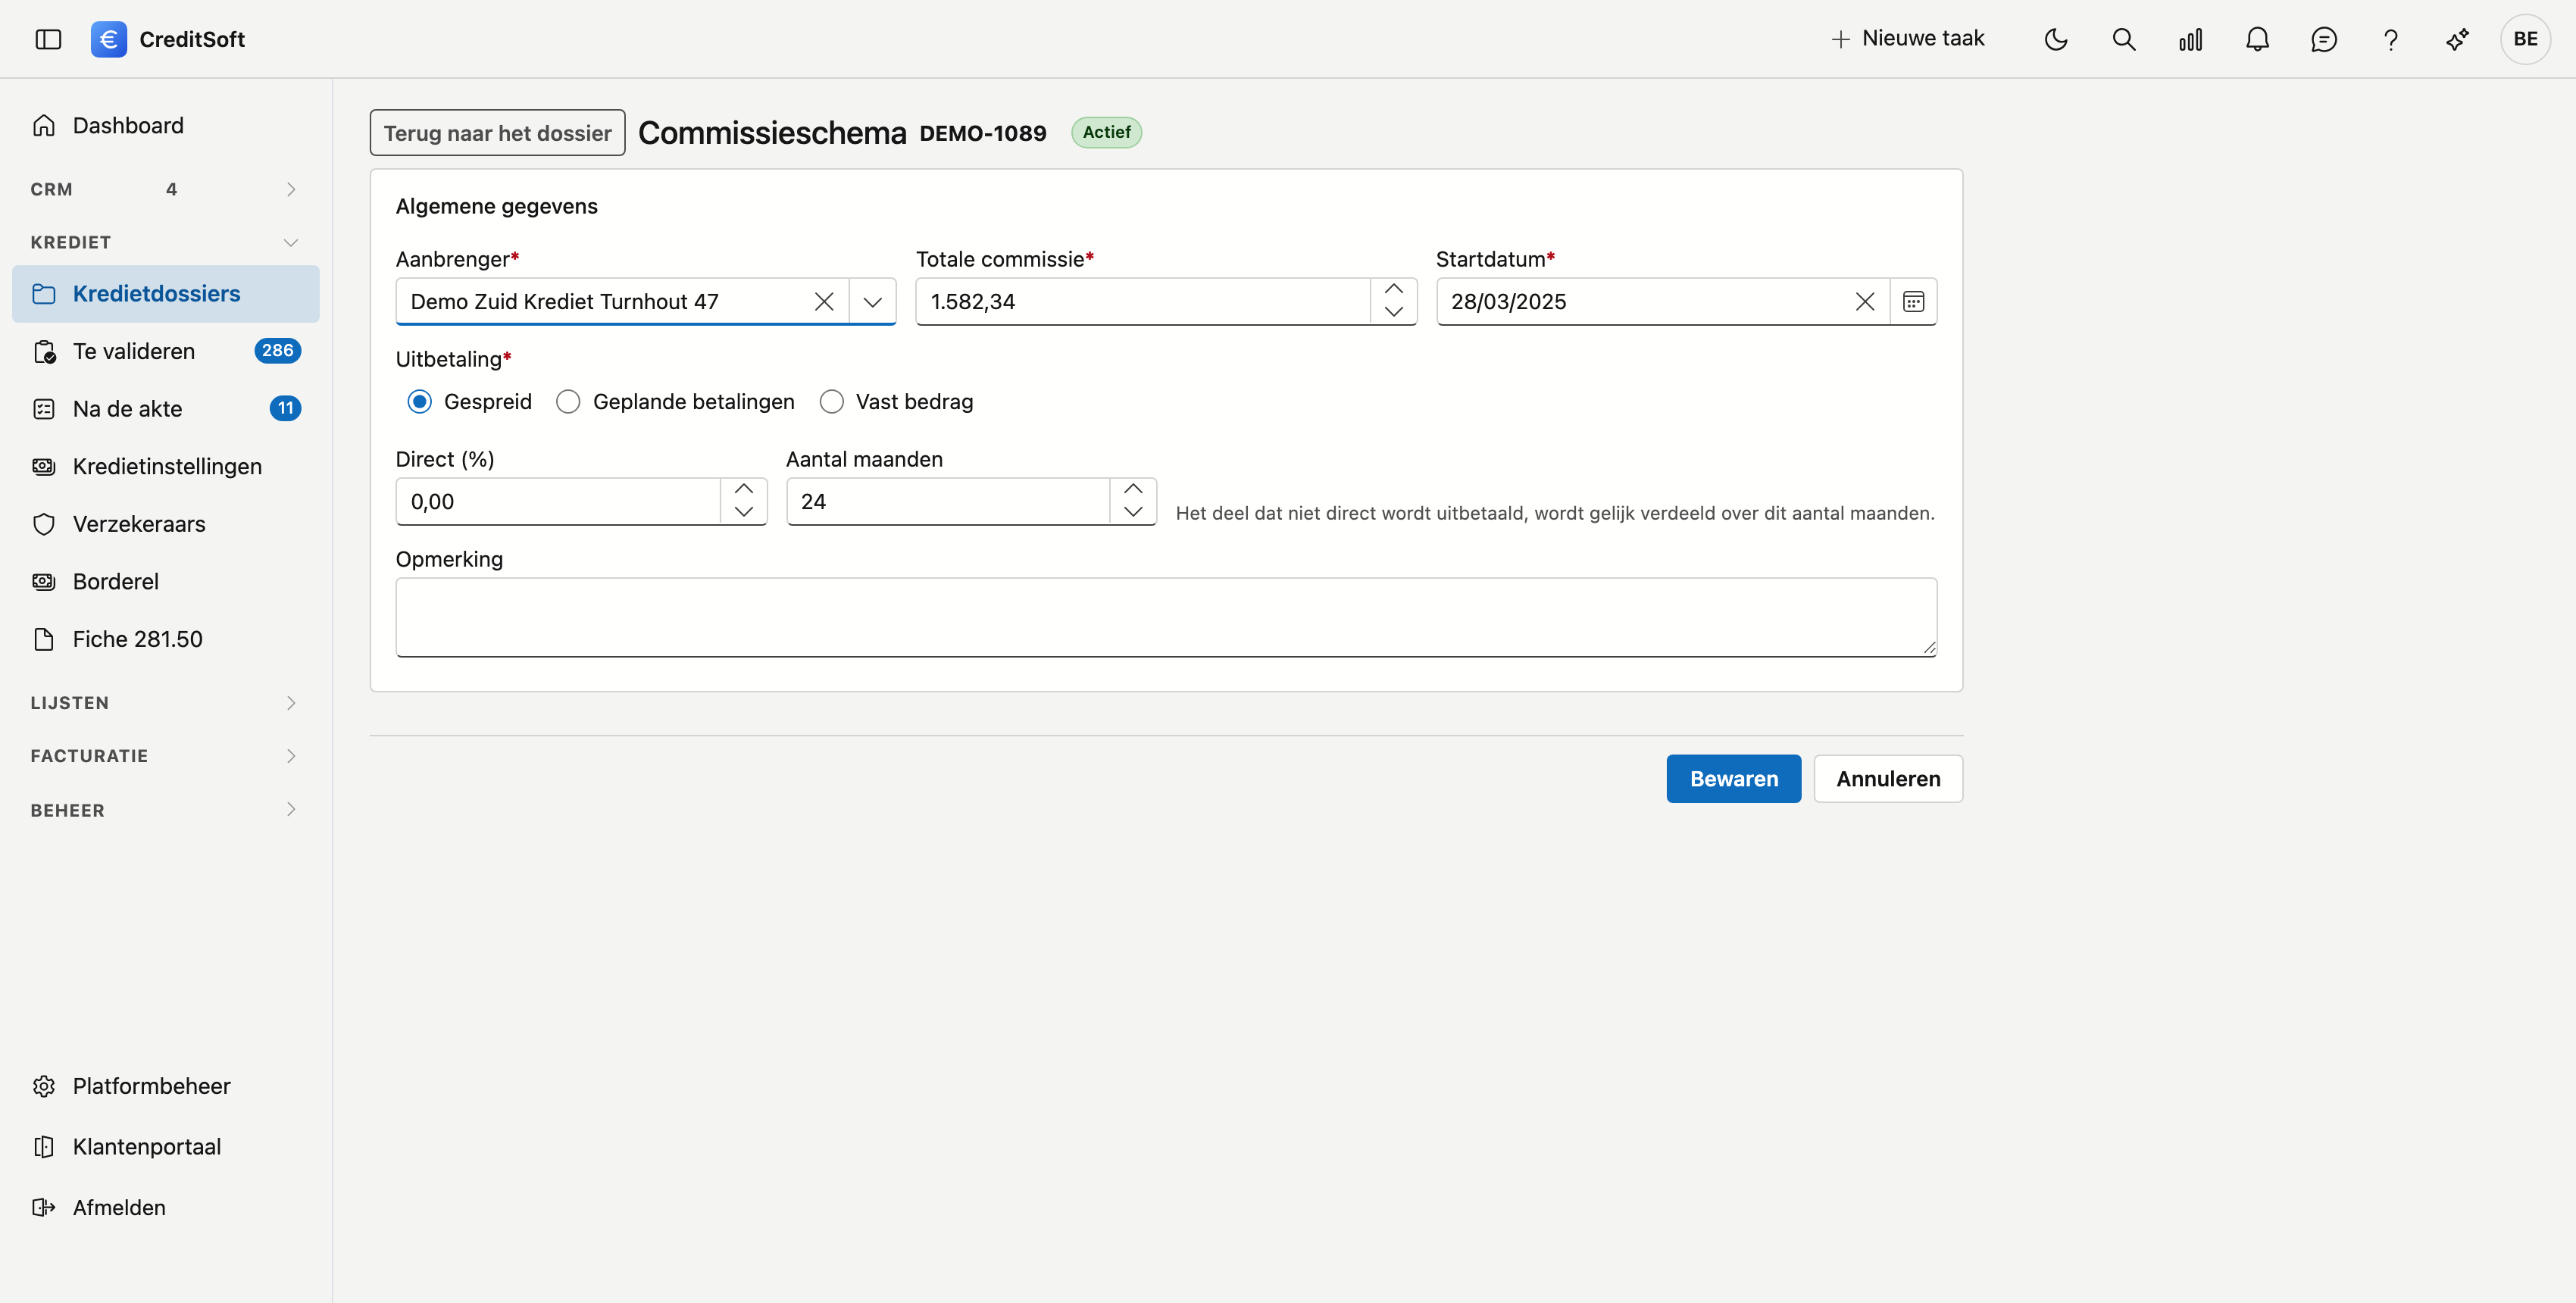Click the Totale commissie input field
The height and width of the screenshot is (1303, 2576).
tap(1143, 302)
